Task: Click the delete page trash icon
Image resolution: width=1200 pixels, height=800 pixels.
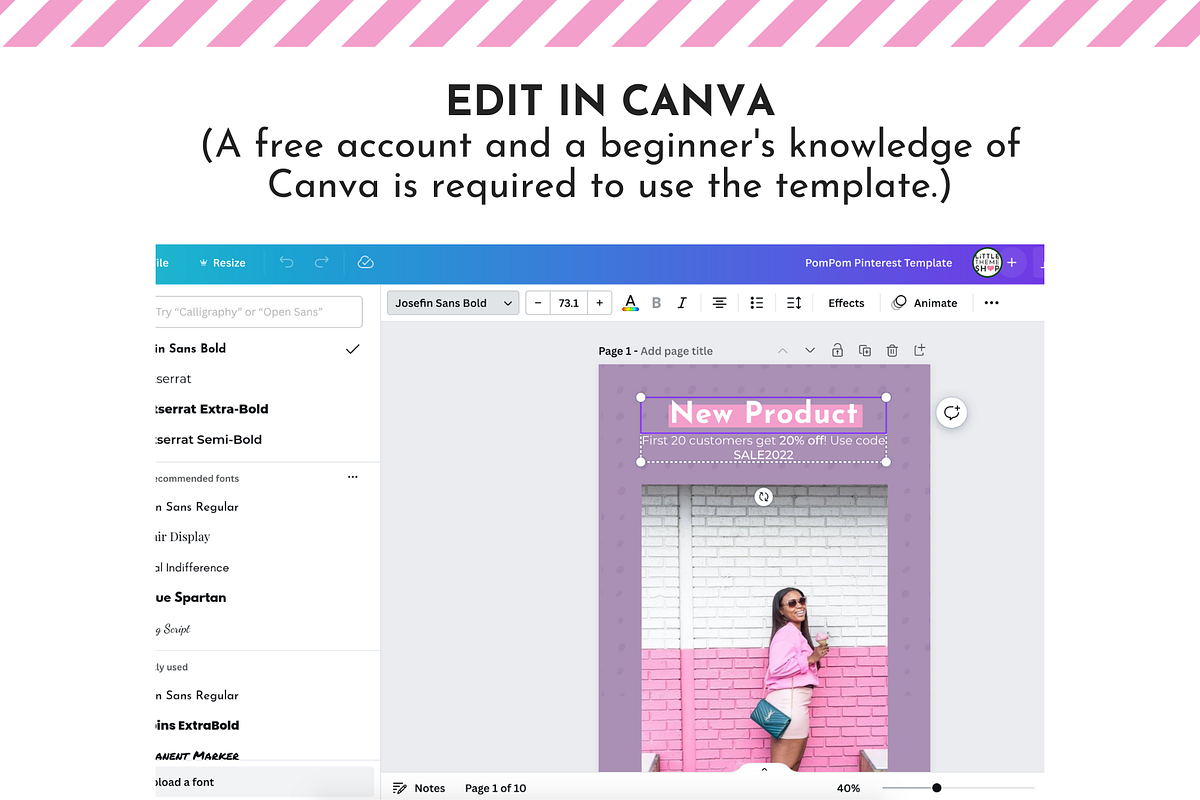Action: pos(892,350)
